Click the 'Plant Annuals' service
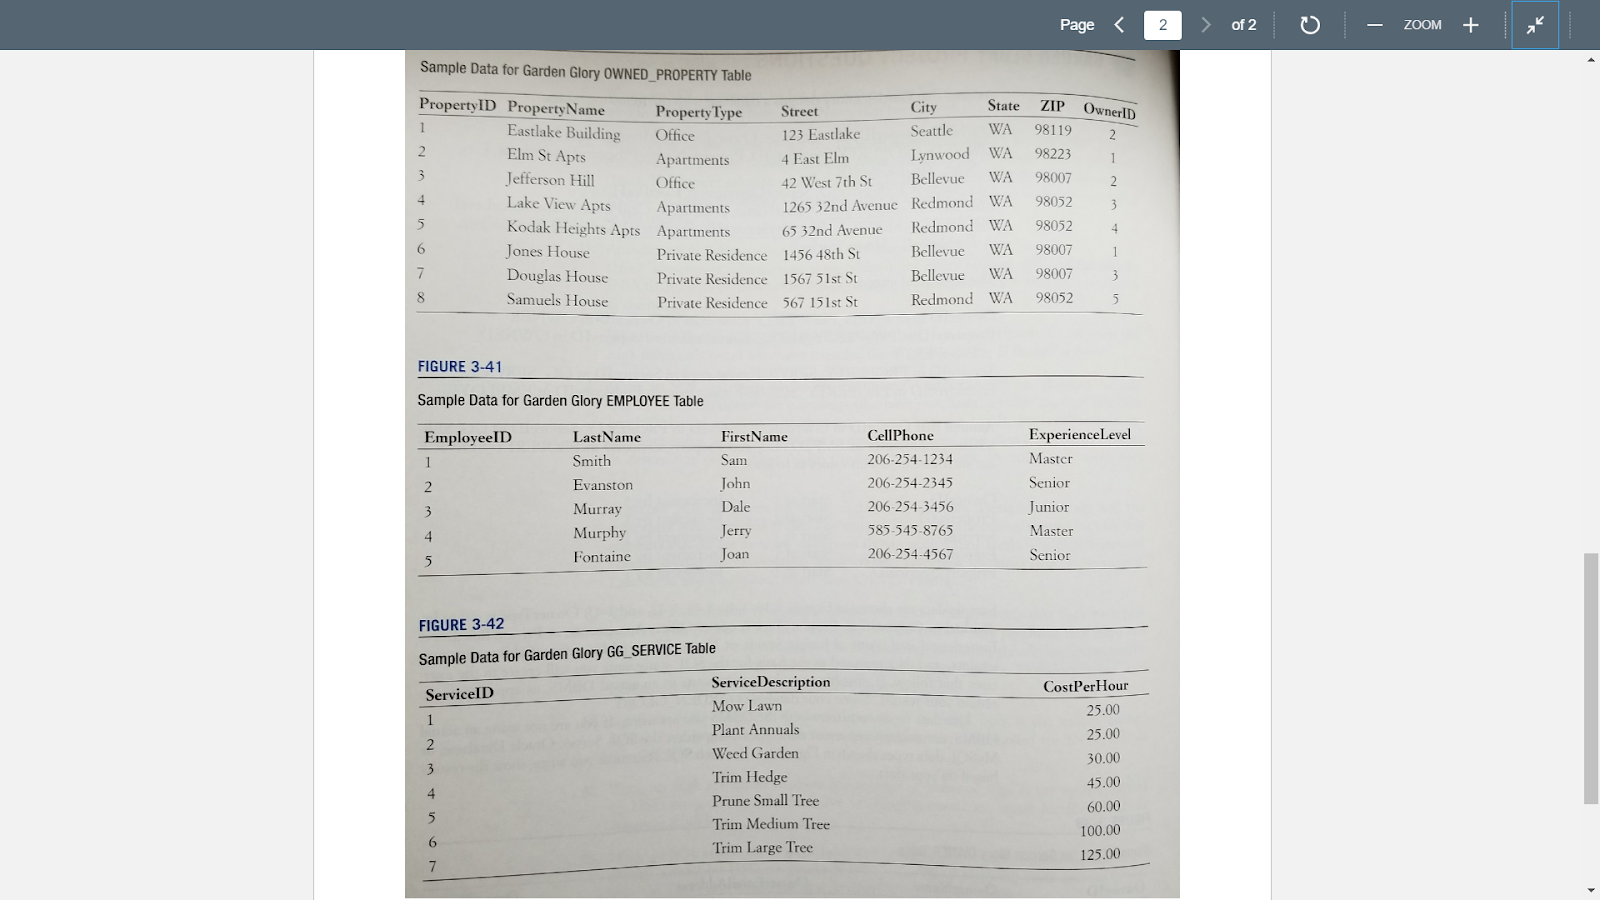This screenshot has height=900, width=1600. tap(755, 730)
